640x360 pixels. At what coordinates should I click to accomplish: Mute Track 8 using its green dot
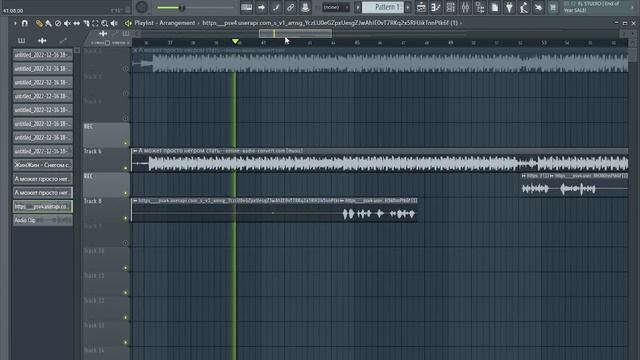[126, 218]
